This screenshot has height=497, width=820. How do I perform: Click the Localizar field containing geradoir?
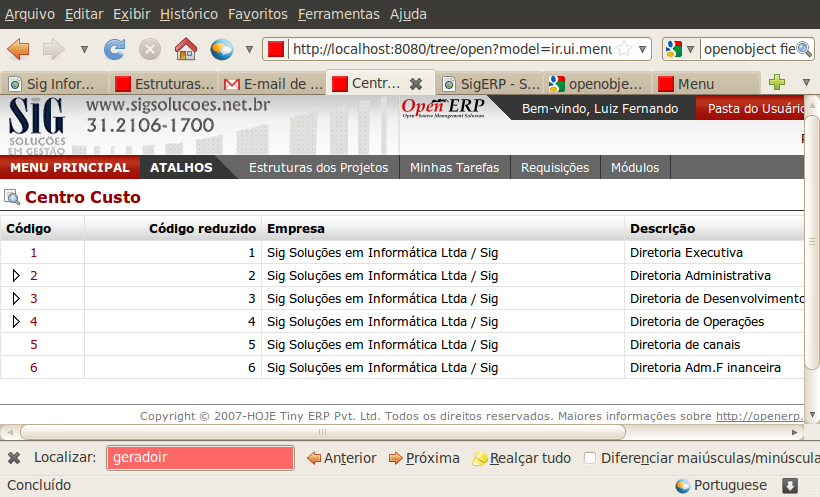200,458
